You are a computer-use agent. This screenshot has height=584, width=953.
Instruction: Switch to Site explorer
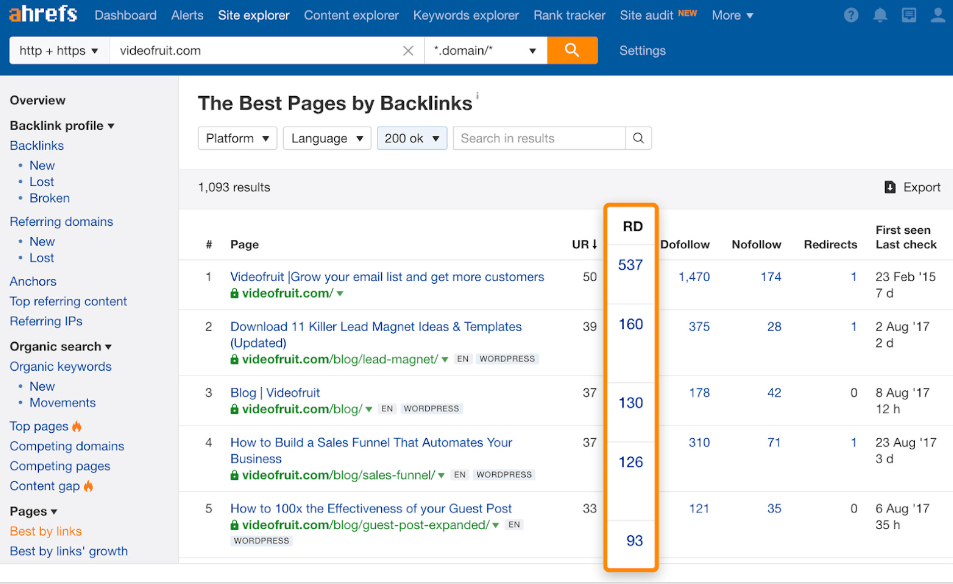coord(253,15)
